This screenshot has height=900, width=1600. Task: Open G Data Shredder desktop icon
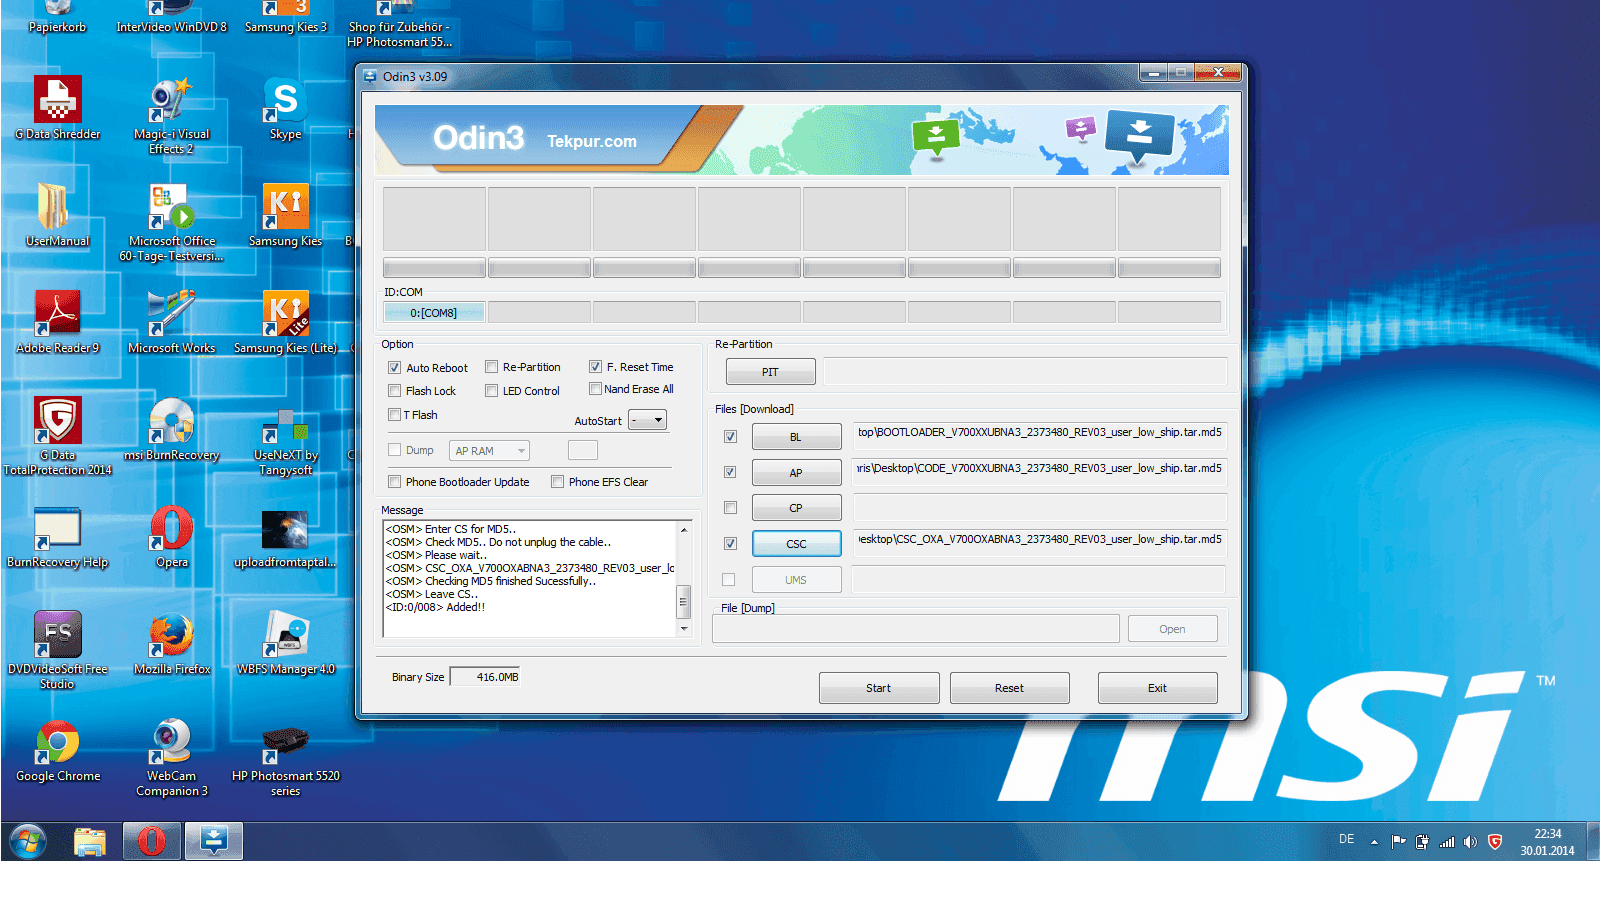pyautogui.click(x=58, y=107)
